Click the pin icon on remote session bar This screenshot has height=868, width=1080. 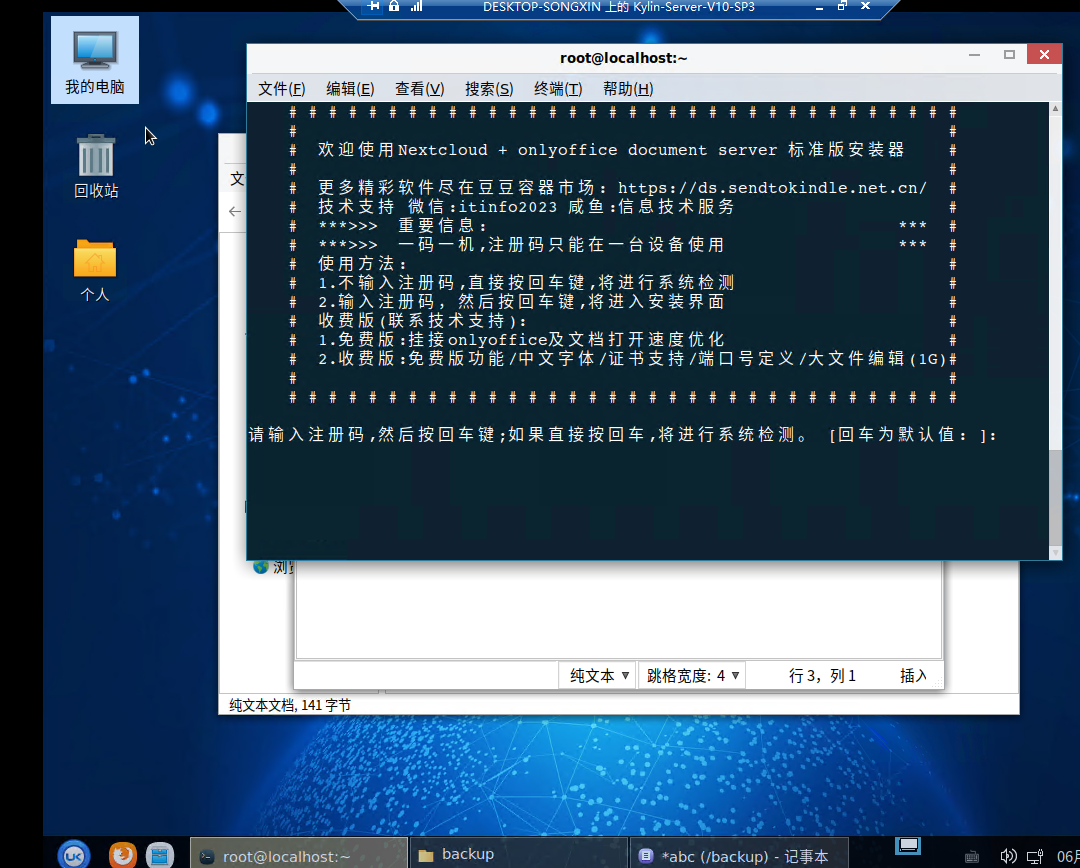(373, 6)
